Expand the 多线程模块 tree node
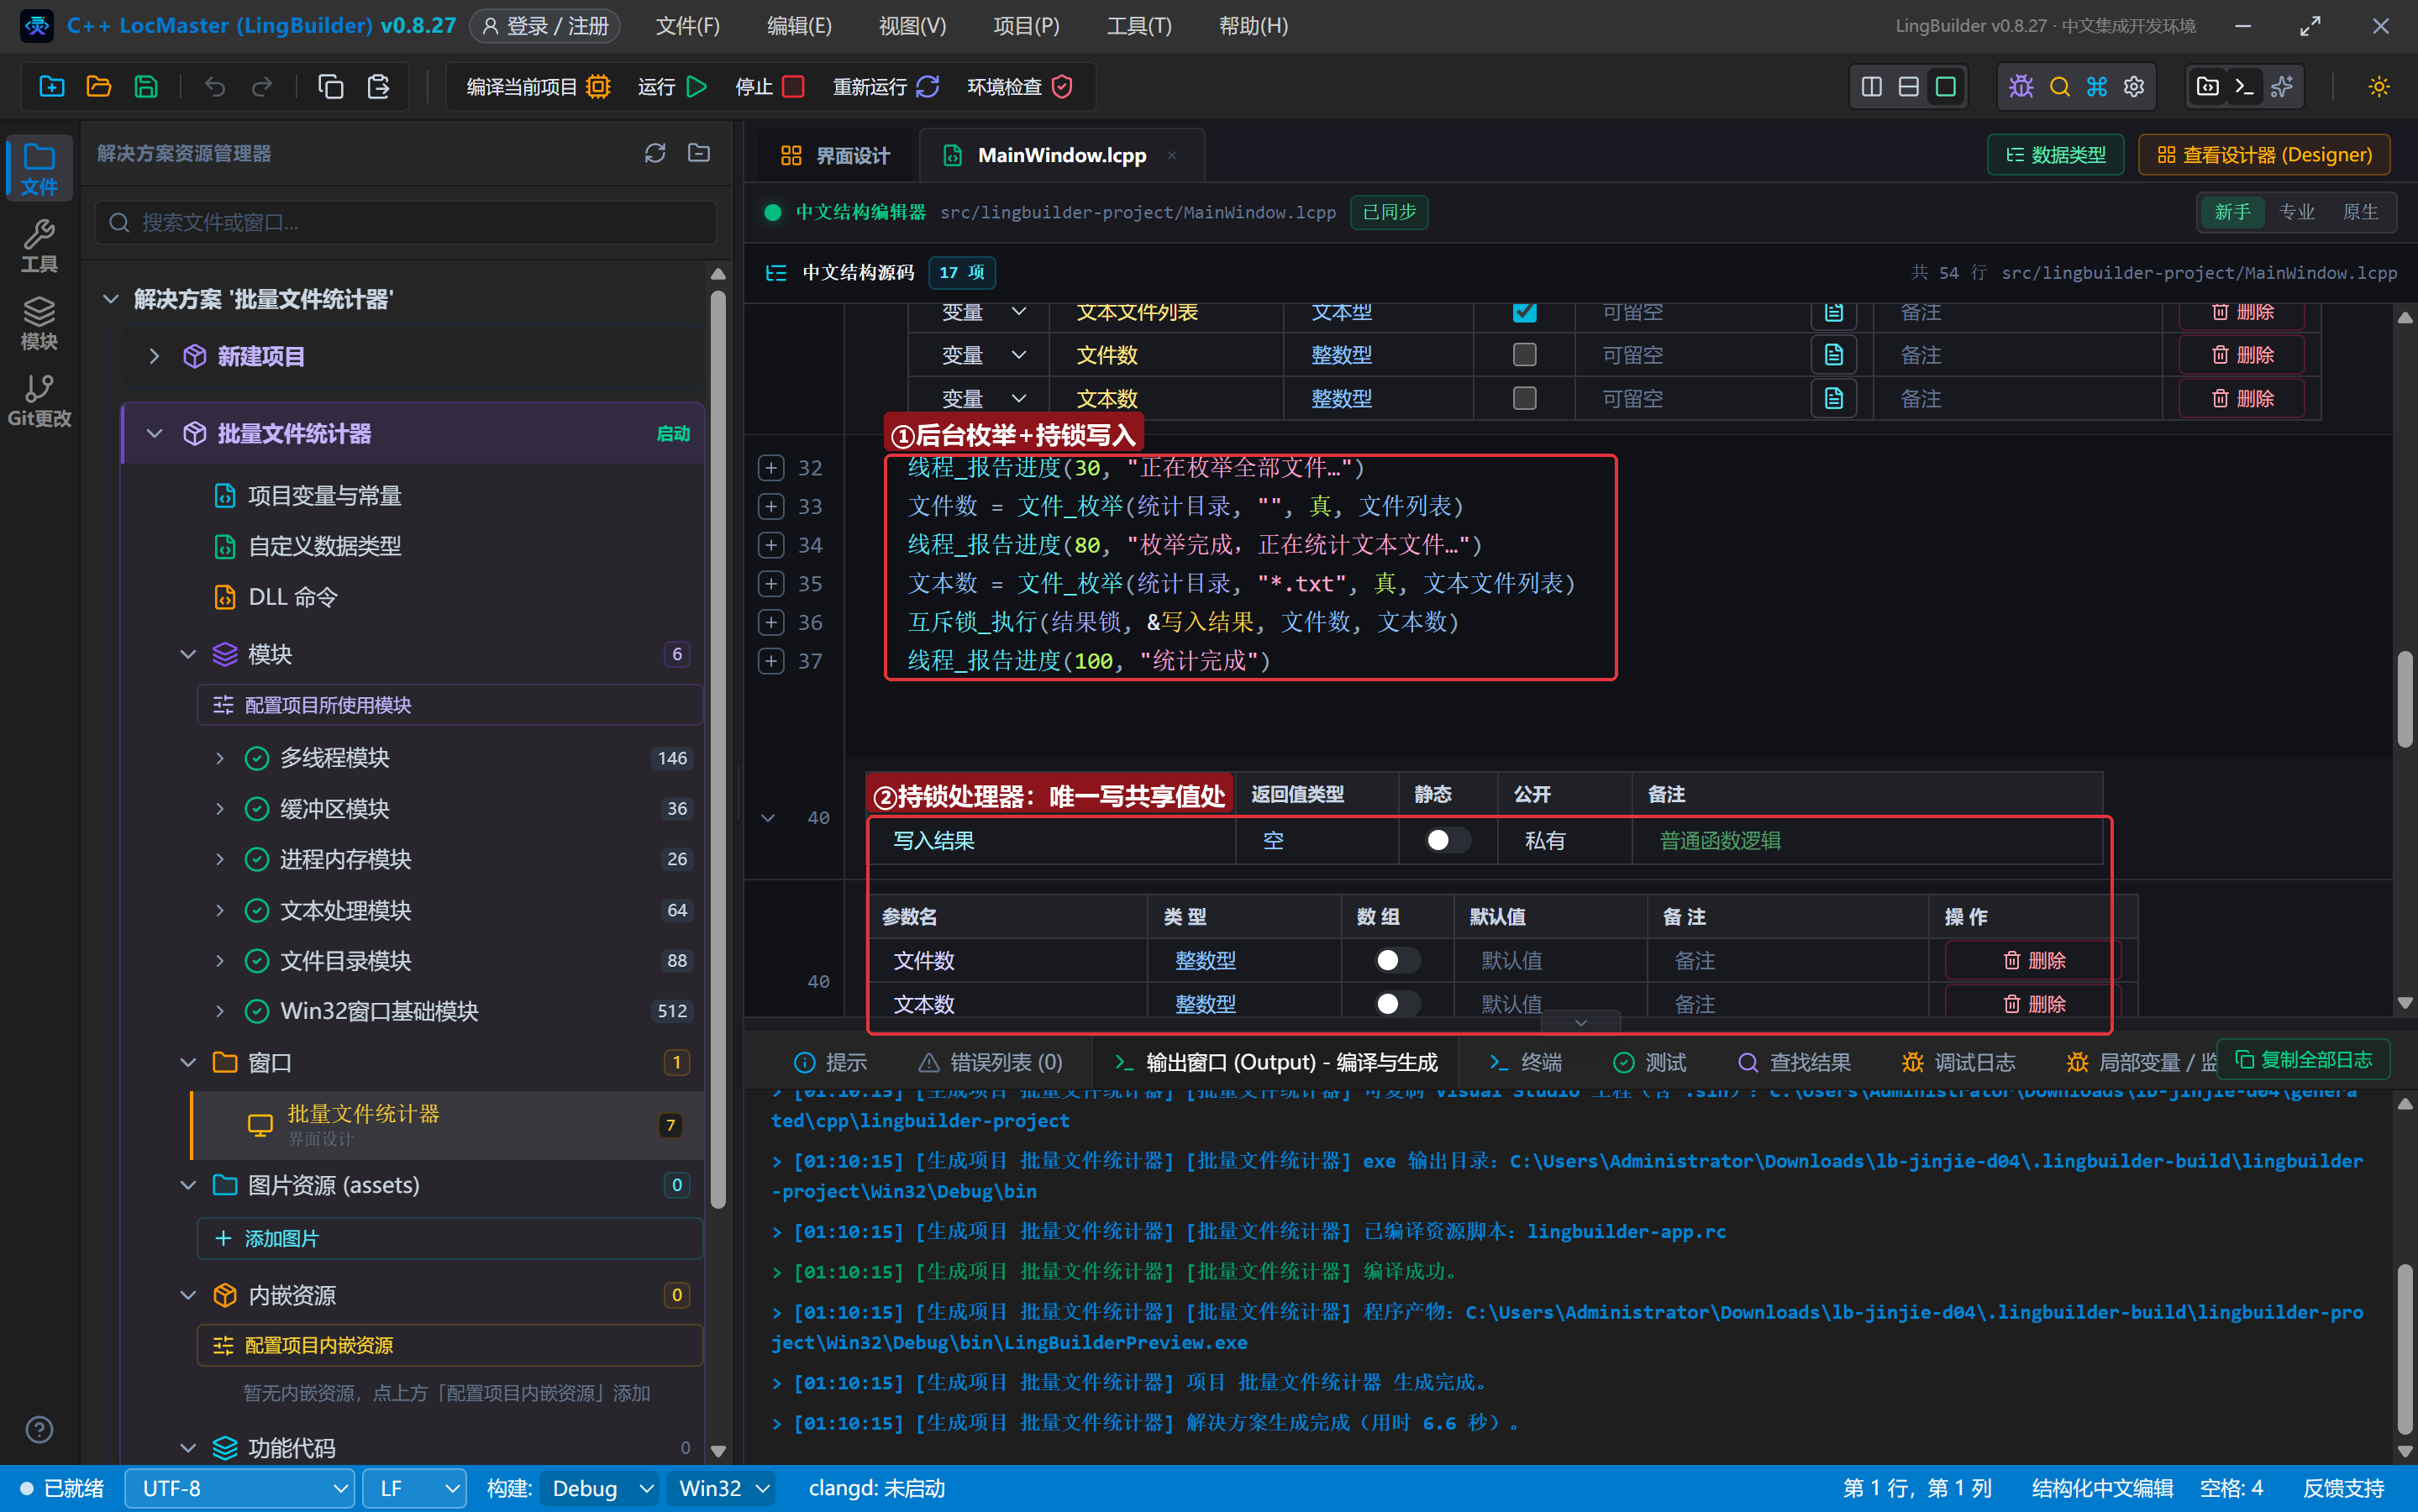 click(x=220, y=758)
